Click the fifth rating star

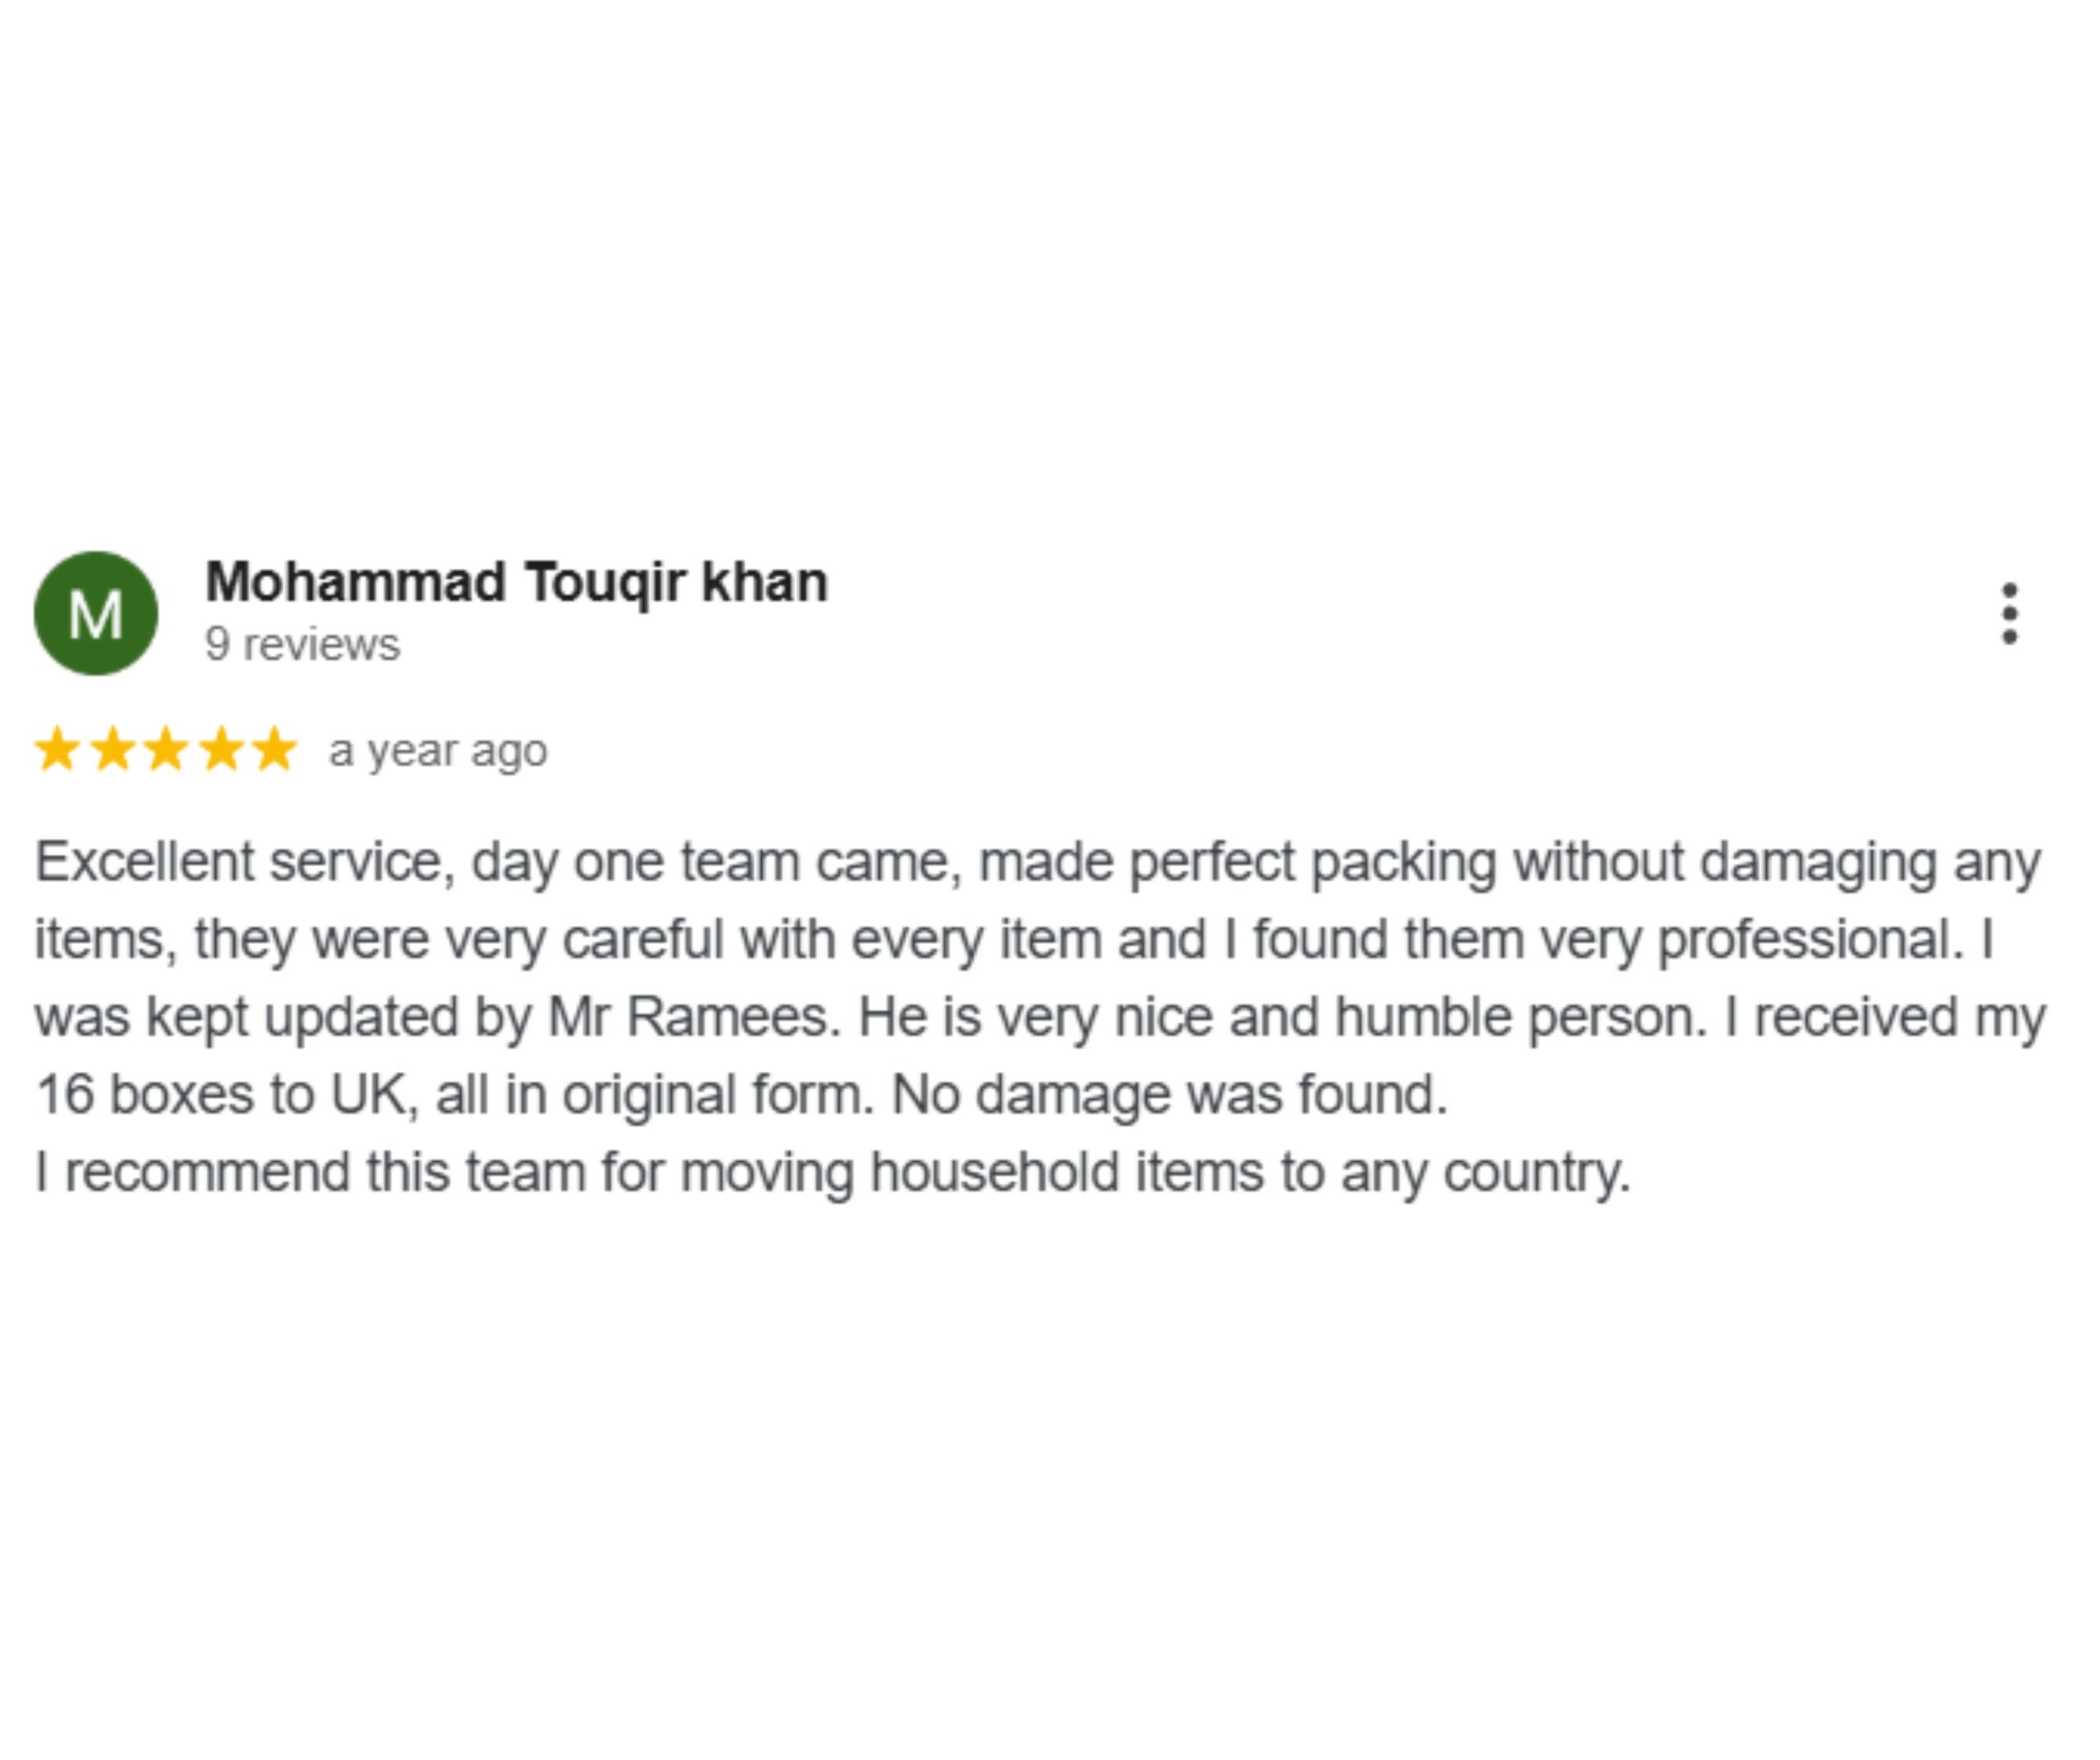275,750
